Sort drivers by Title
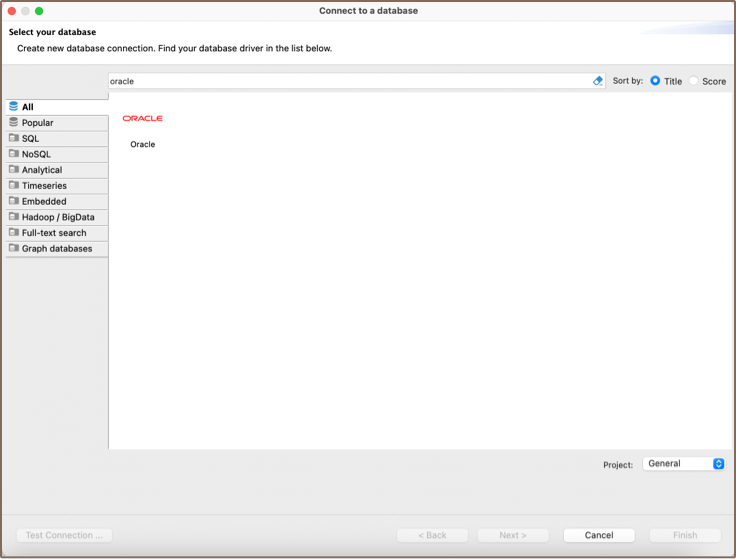This screenshot has height=559, width=736. point(655,81)
